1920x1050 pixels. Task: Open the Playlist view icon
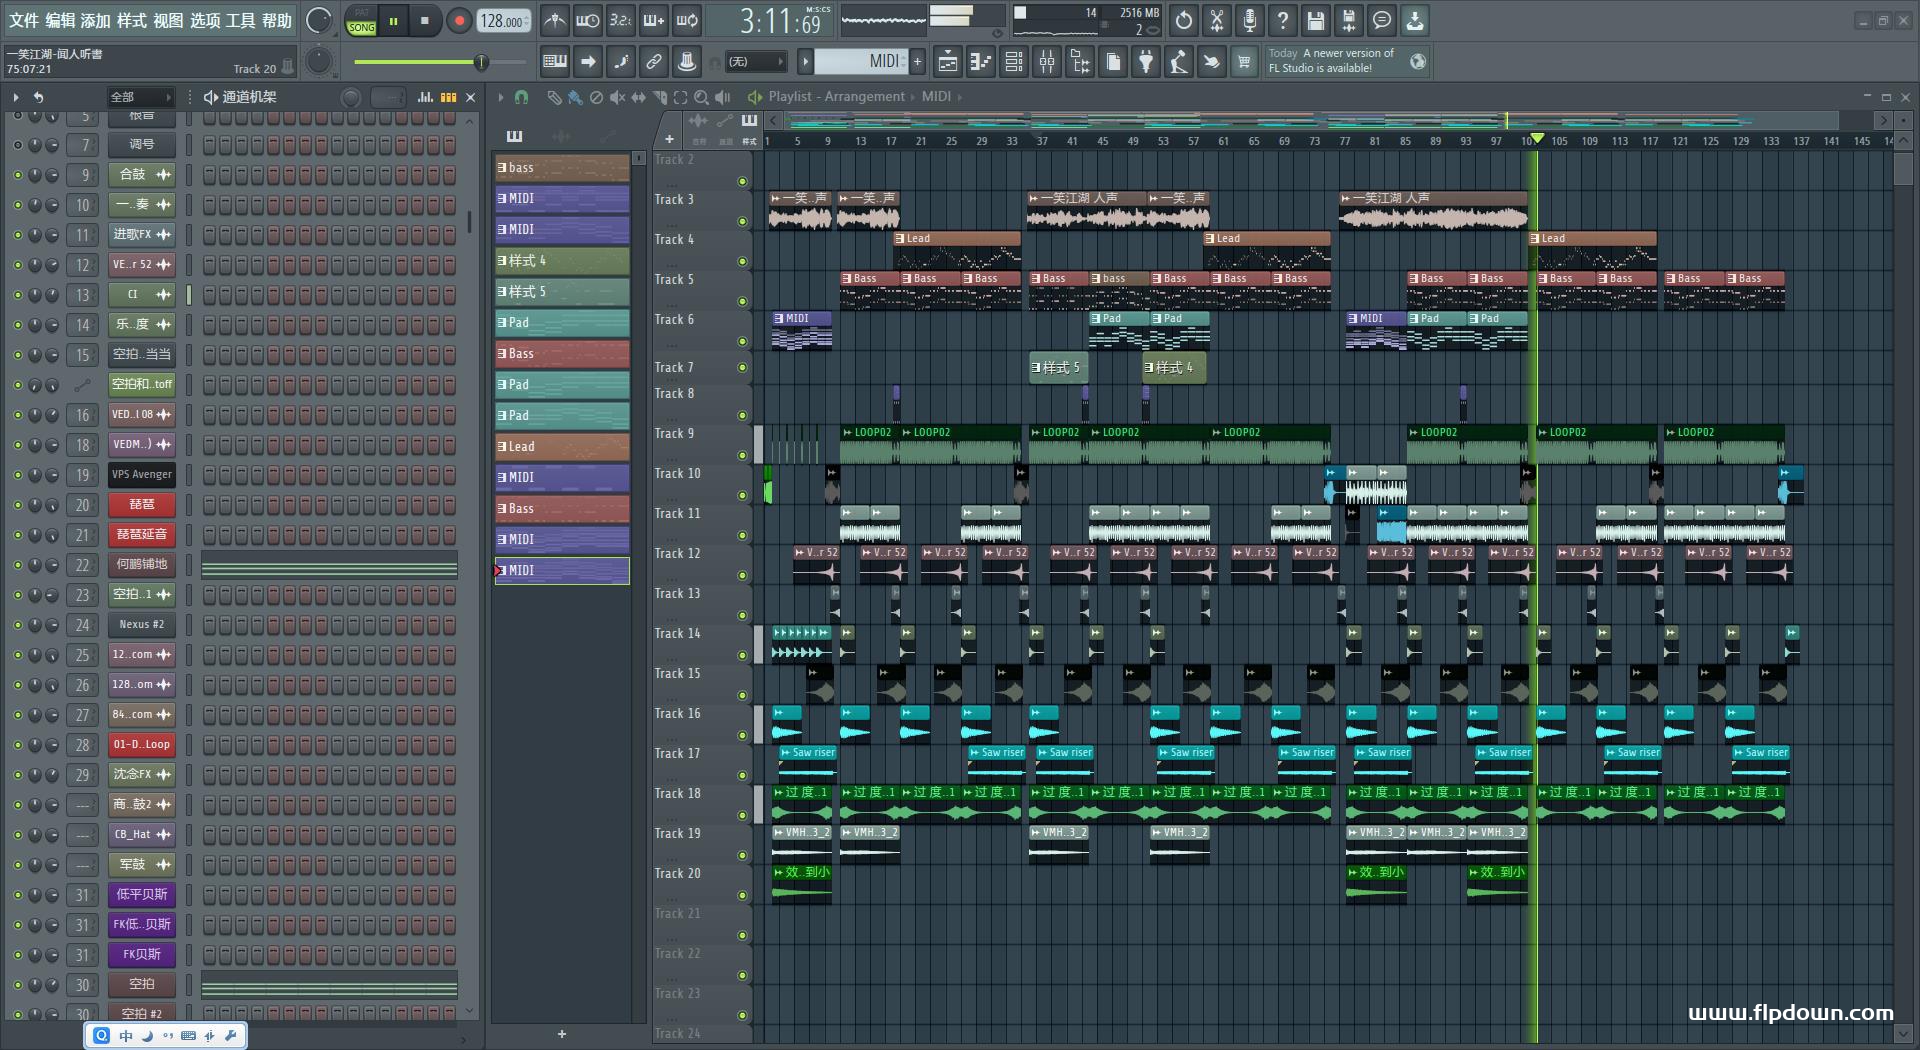pos(948,62)
